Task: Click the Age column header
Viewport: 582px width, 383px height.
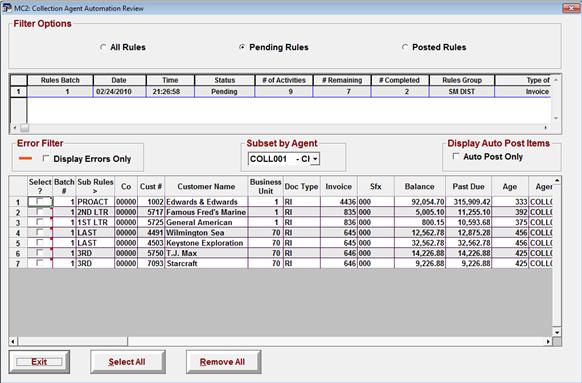Action: click(510, 186)
